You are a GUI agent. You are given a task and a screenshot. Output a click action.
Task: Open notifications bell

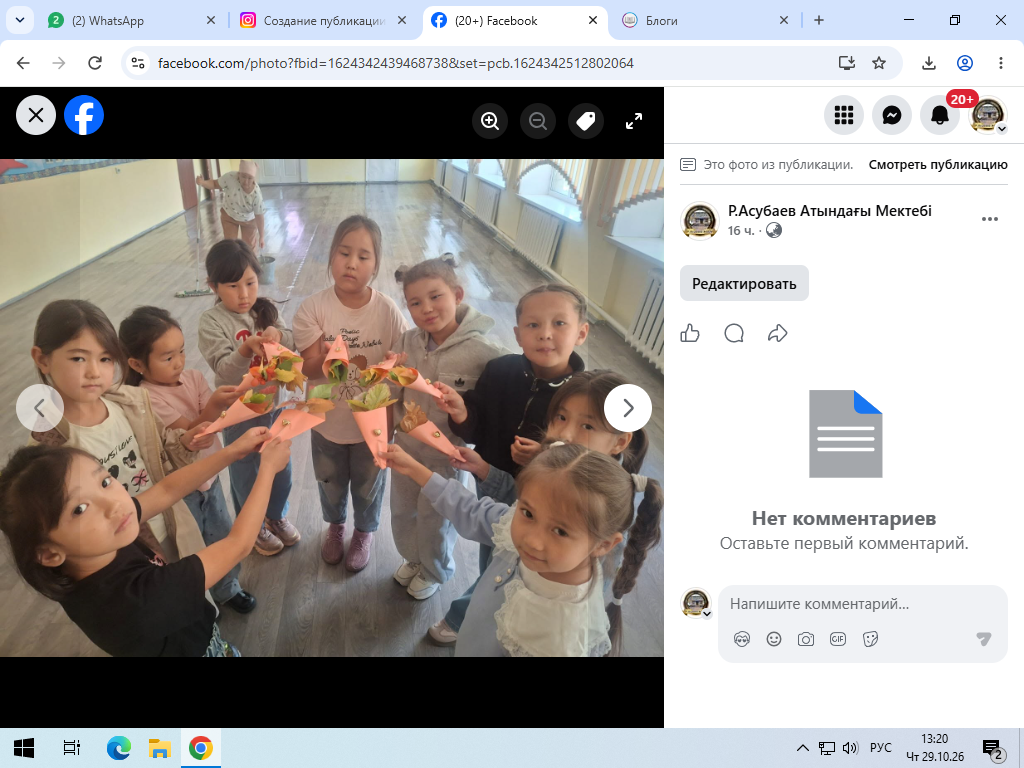point(940,116)
